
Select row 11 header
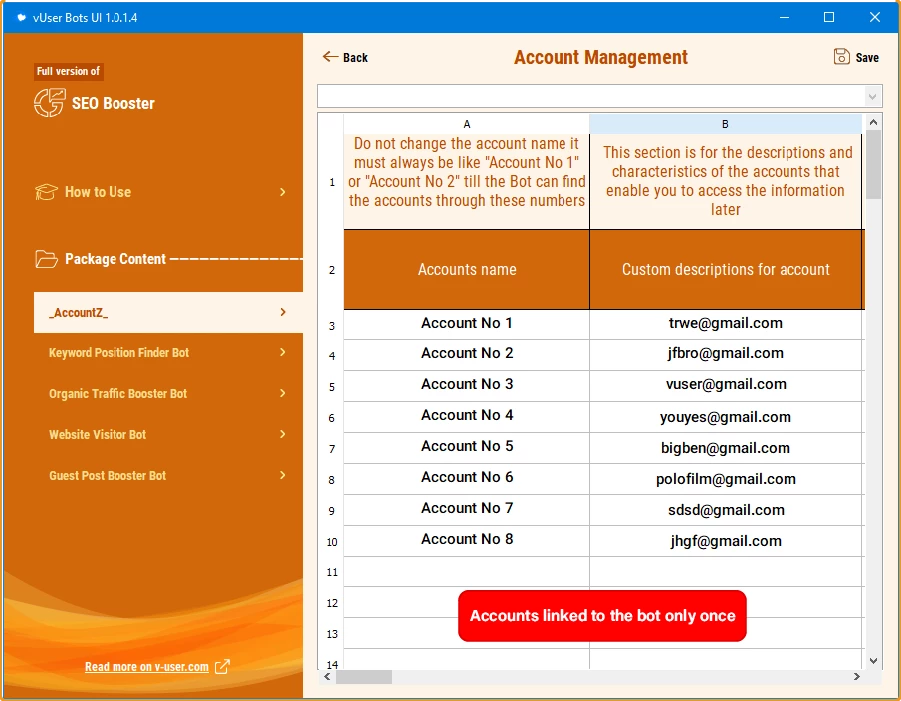tap(332, 572)
